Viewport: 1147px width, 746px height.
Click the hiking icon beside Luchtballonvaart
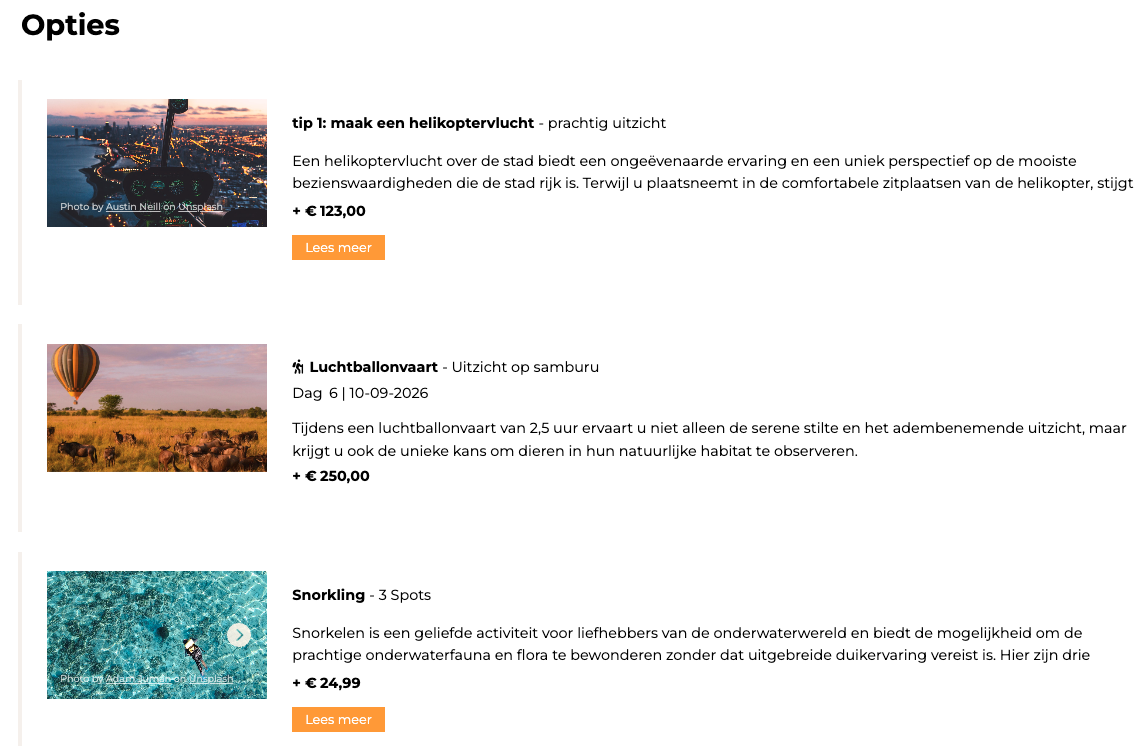point(298,367)
